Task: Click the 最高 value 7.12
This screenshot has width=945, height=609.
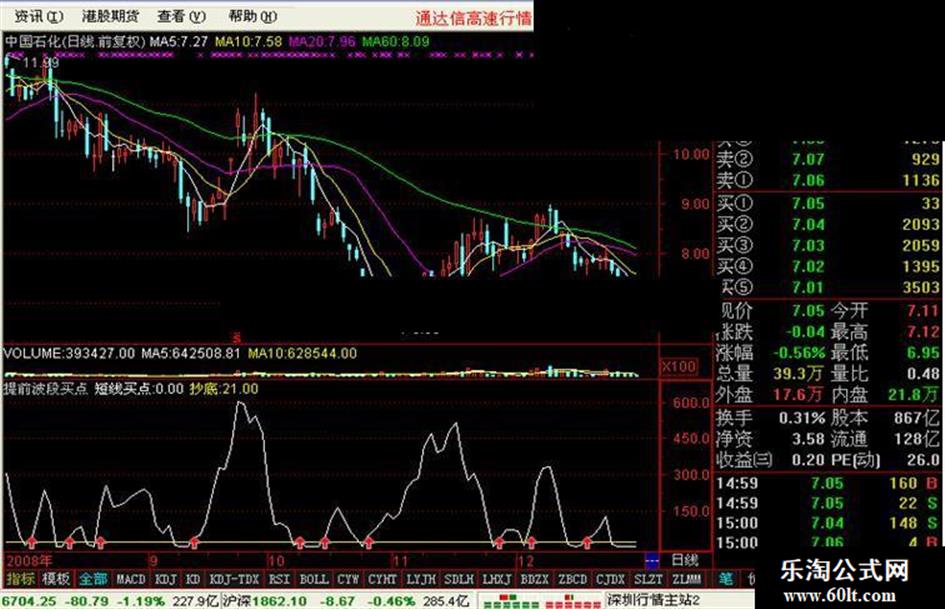Action: click(923, 332)
